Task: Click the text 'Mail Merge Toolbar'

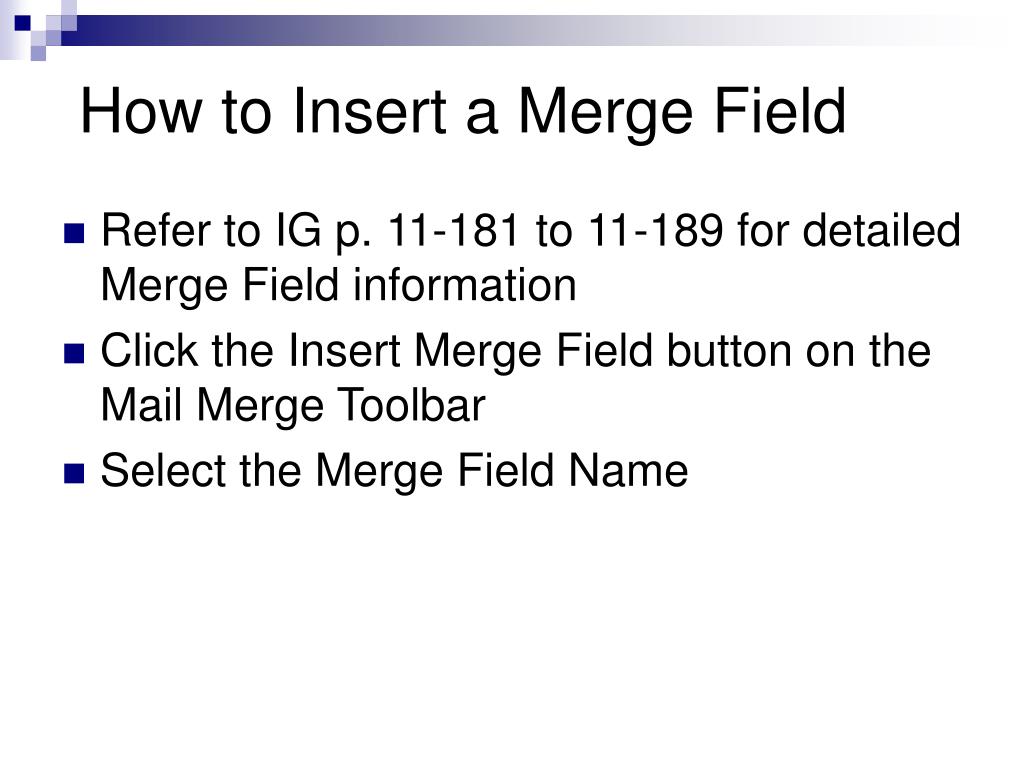Action: pos(293,406)
